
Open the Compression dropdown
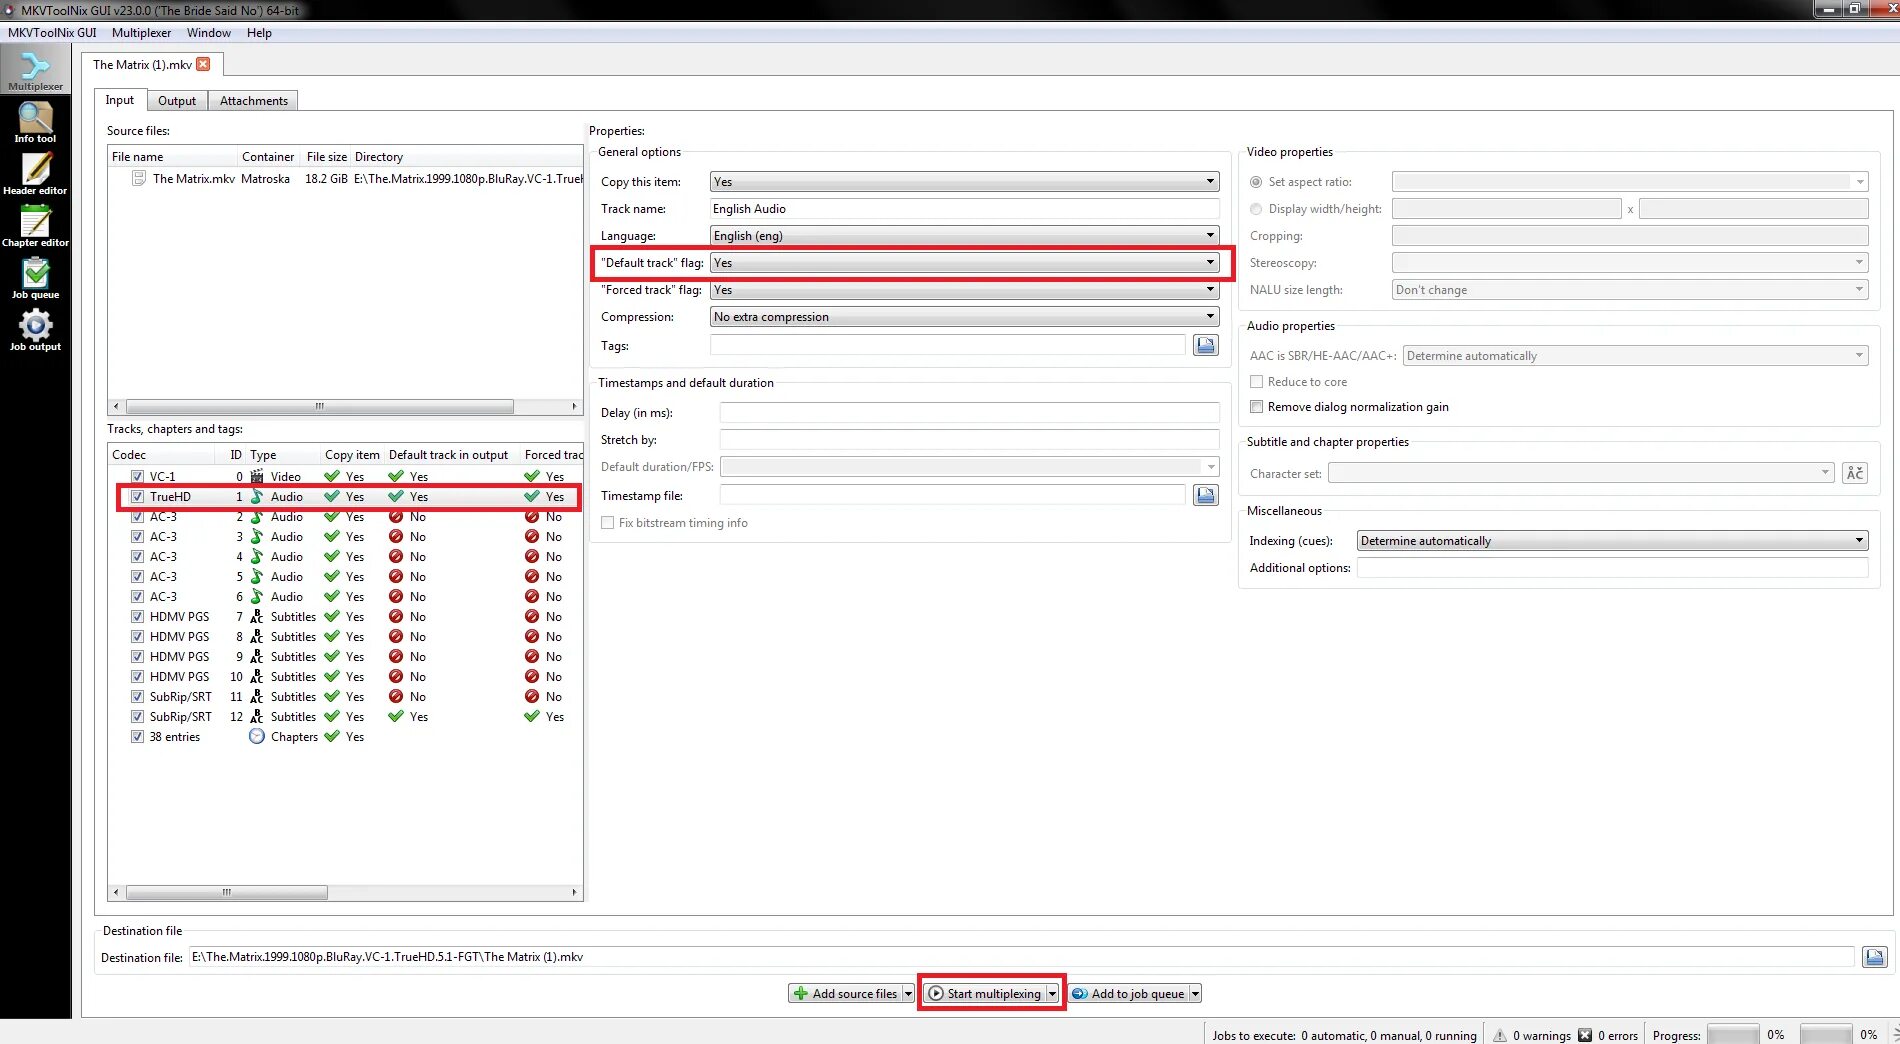(964, 316)
